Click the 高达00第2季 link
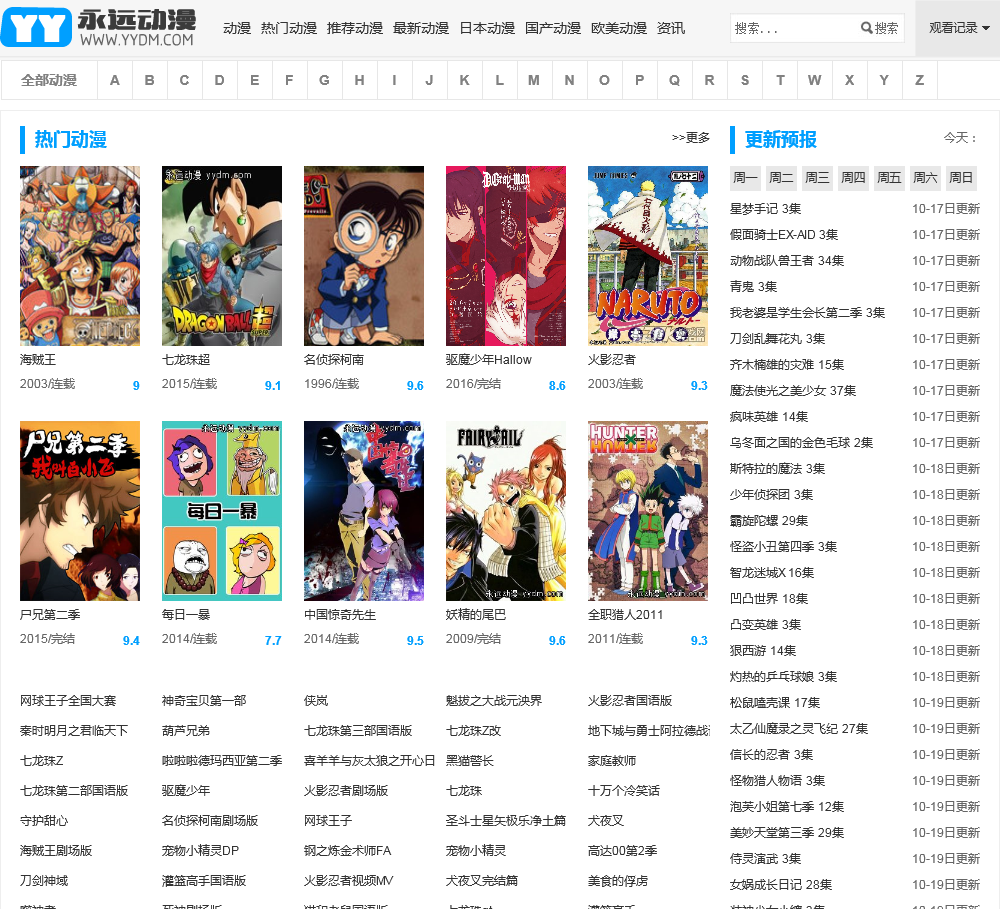This screenshot has height=909, width=1000. [622, 851]
